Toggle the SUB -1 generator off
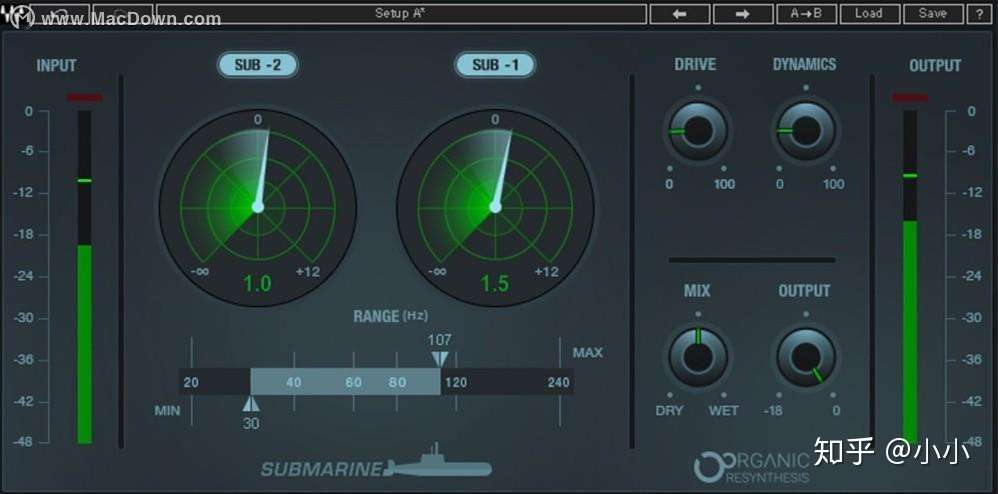The width and height of the screenshot is (998, 494). point(495,64)
